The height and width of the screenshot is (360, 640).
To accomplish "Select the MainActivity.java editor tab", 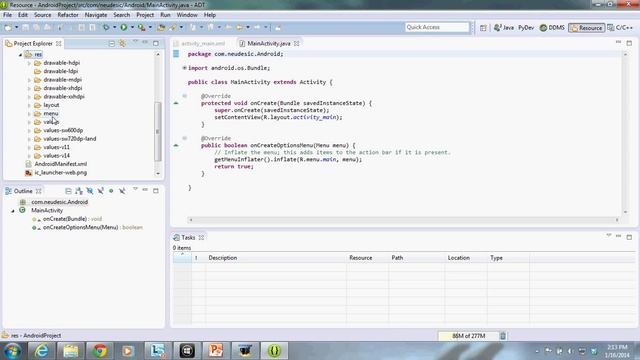I will [269, 43].
